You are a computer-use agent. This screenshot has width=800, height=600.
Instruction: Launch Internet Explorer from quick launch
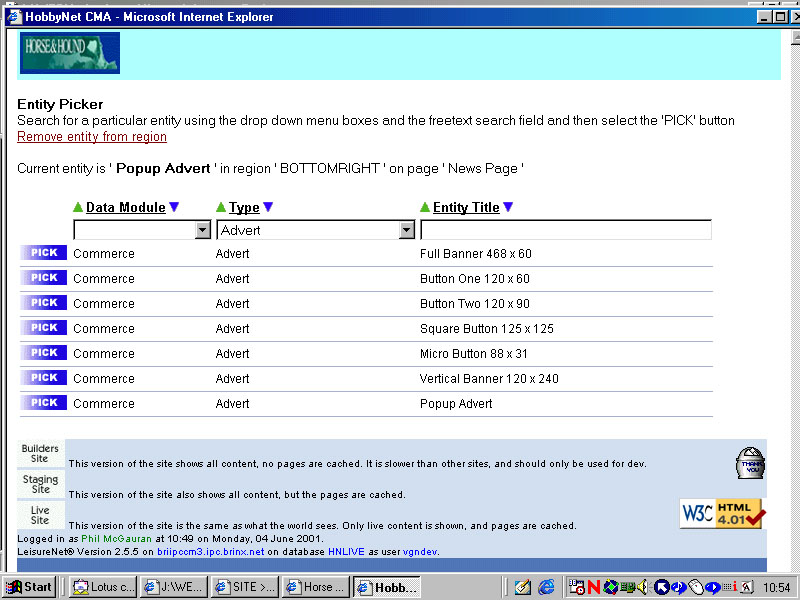pyautogui.click(x=546, y=587)
